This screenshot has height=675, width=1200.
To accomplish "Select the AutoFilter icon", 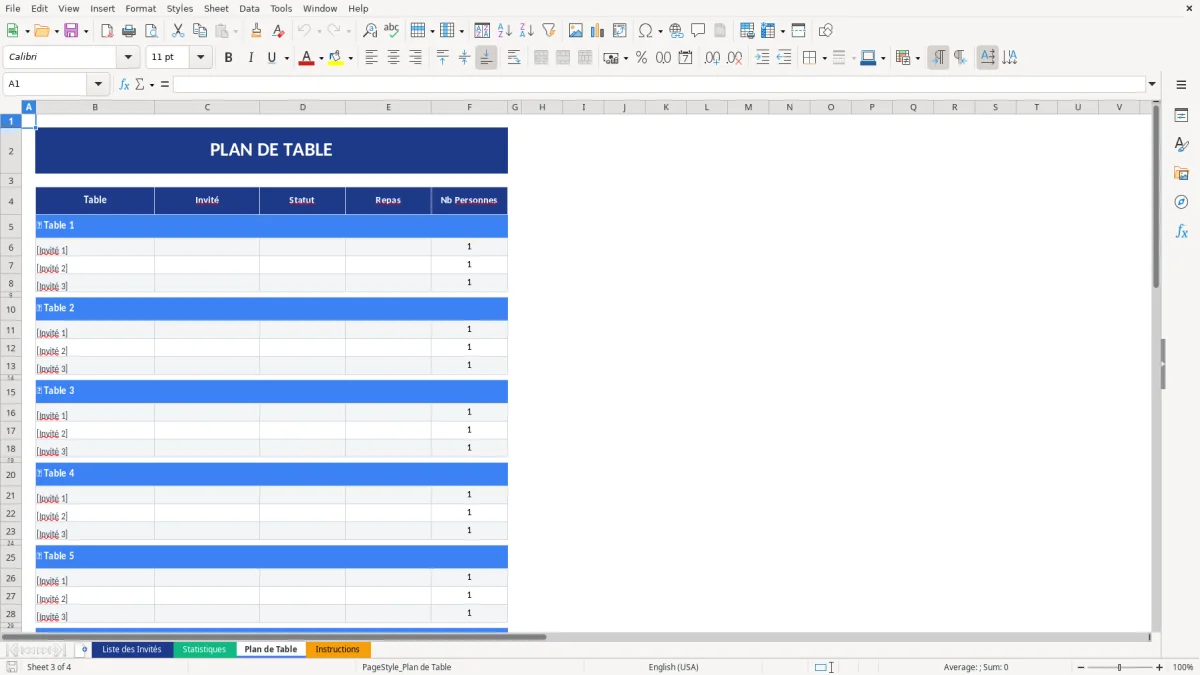I will (549, 30).
